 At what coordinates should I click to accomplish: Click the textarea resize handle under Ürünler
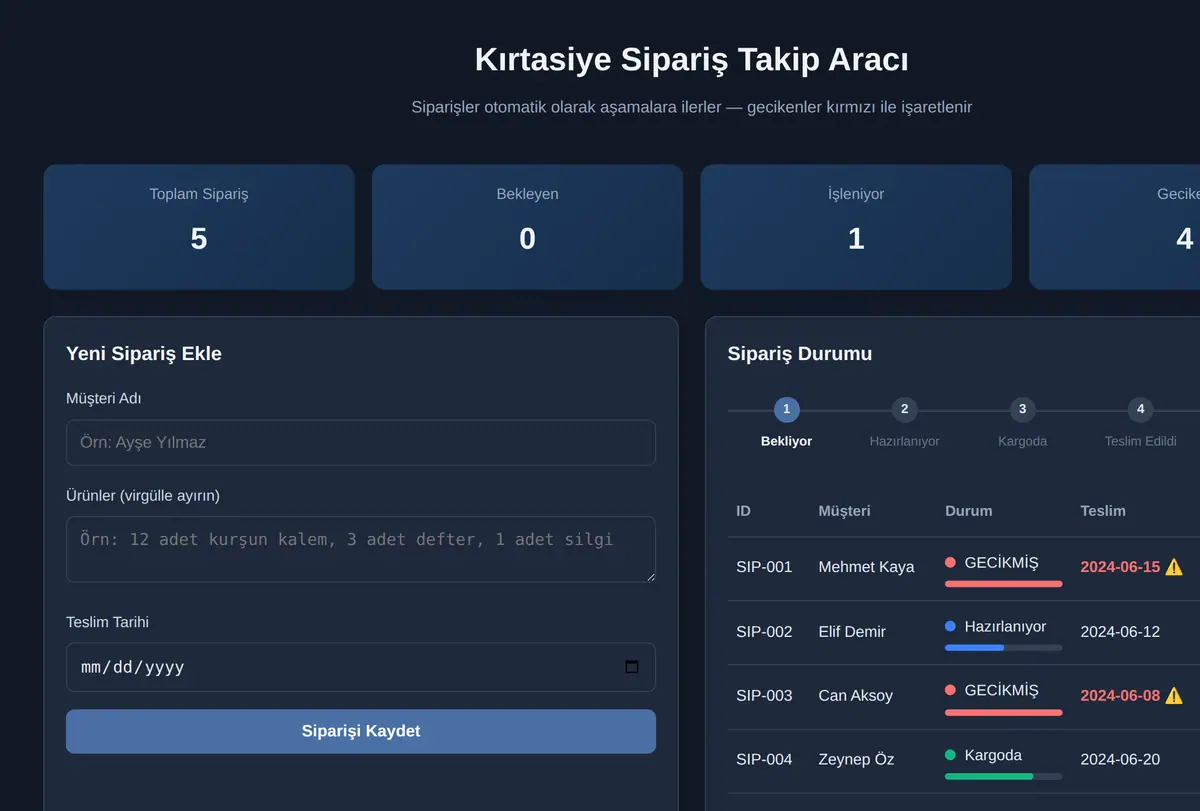[x=649, y=575]
